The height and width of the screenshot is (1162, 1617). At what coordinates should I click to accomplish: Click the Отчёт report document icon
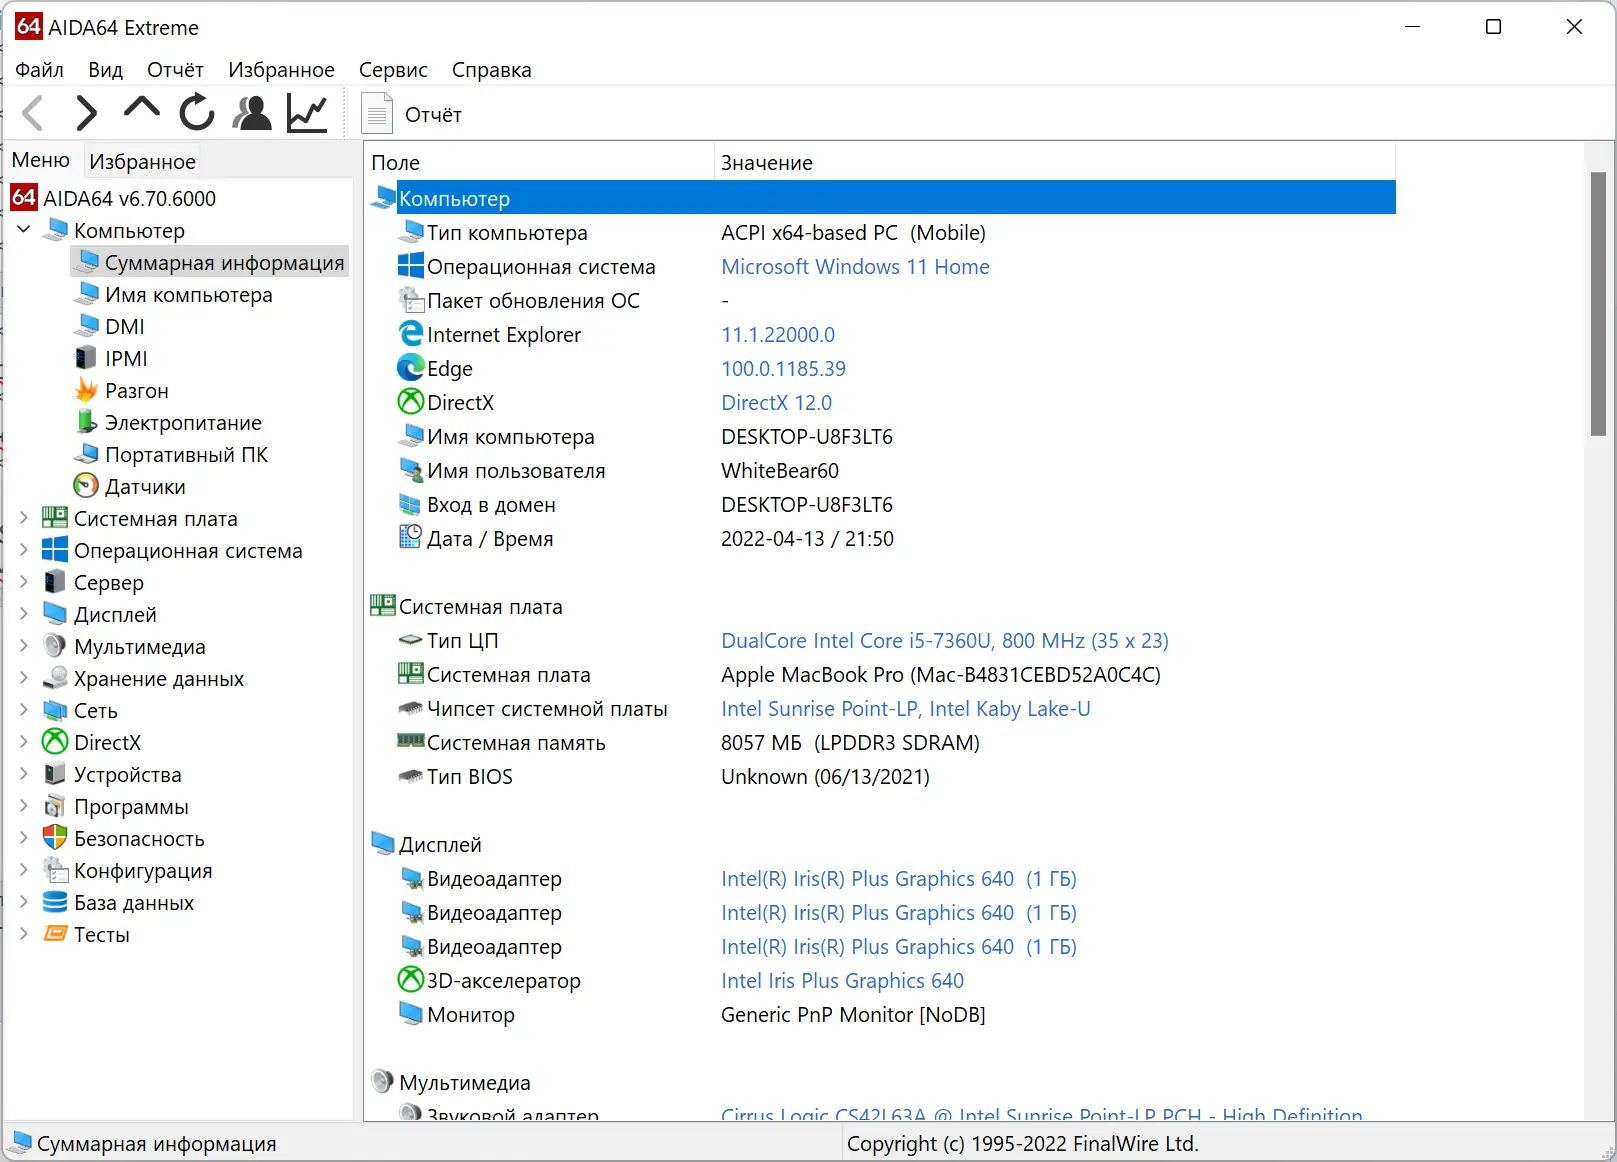tap(377, 114)
